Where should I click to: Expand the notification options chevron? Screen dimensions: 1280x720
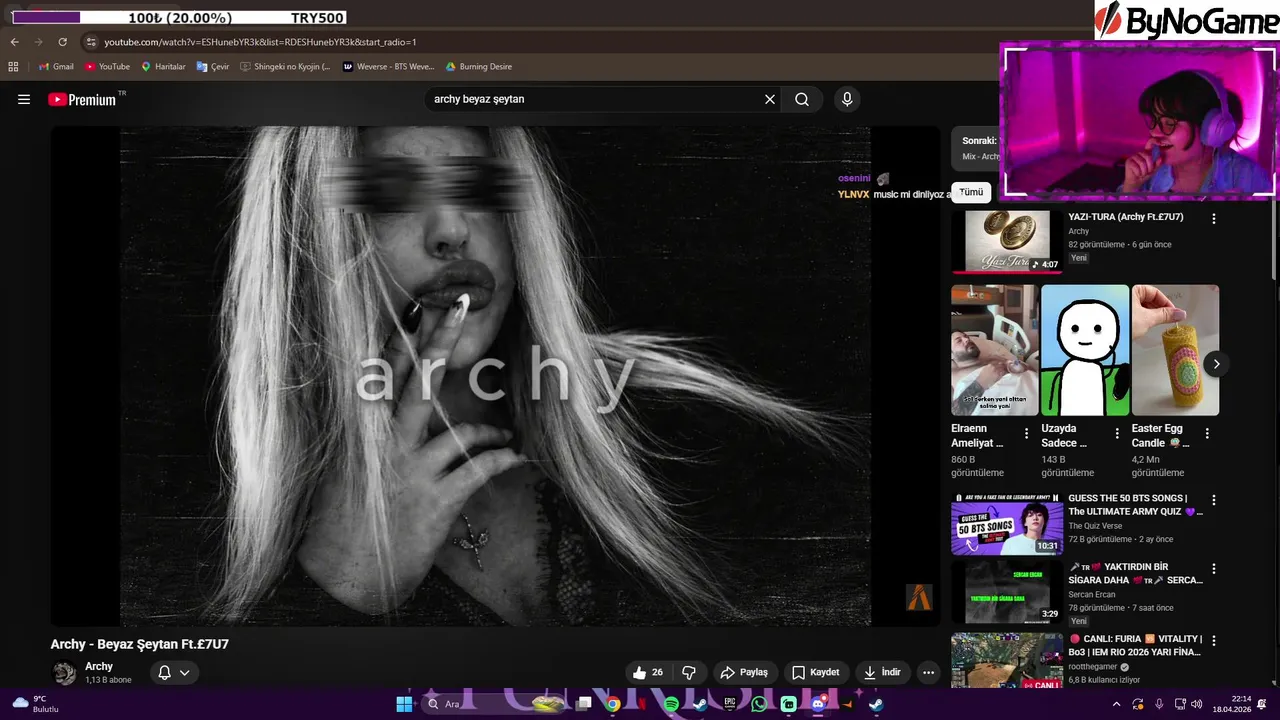coord(185,672)
